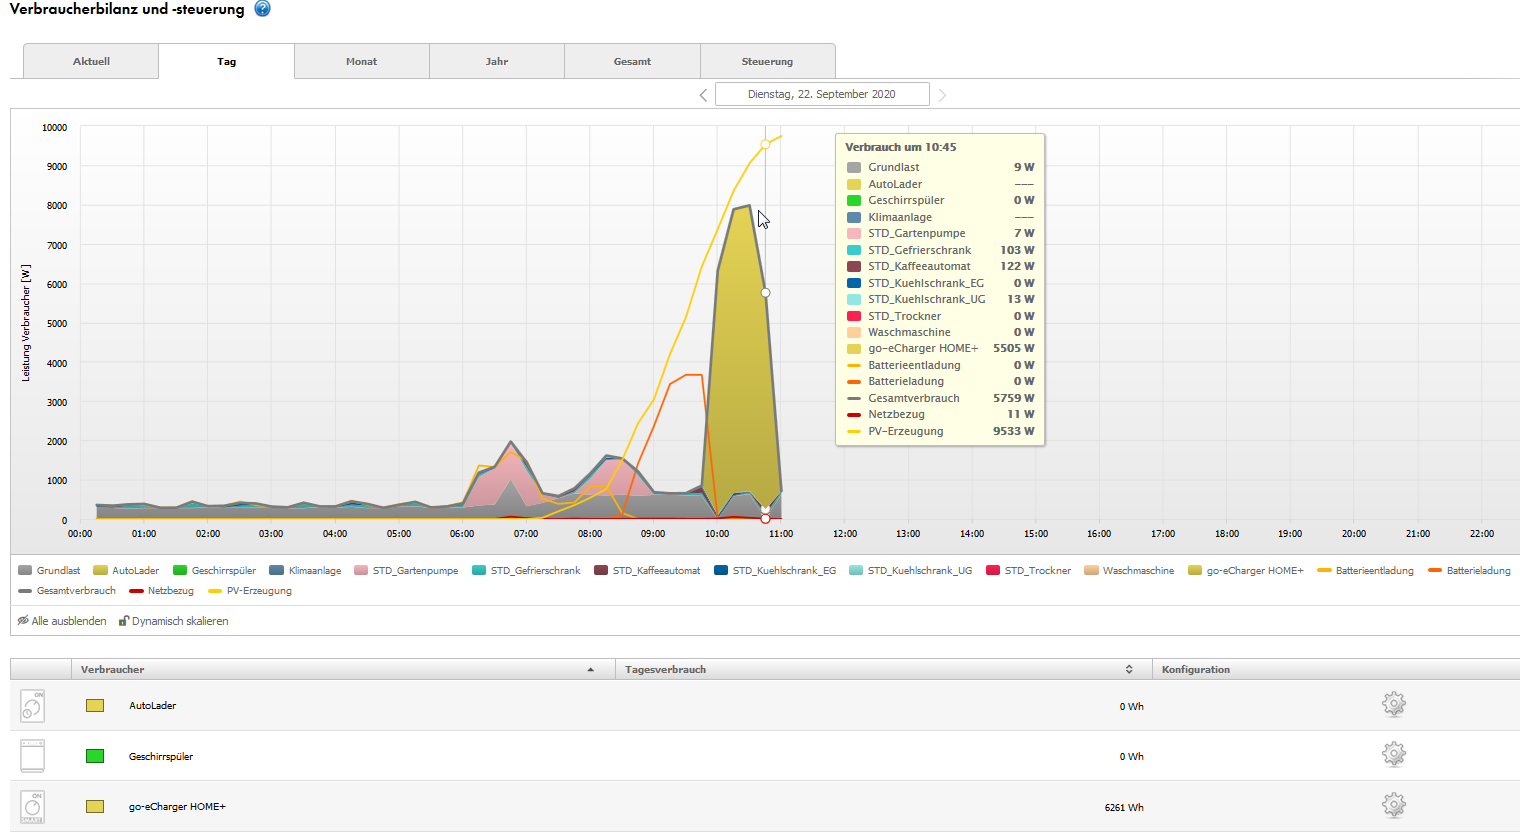Click the Dynamisch skalieren option
This screenshot has width=1520, height=836.
(174, 621)
